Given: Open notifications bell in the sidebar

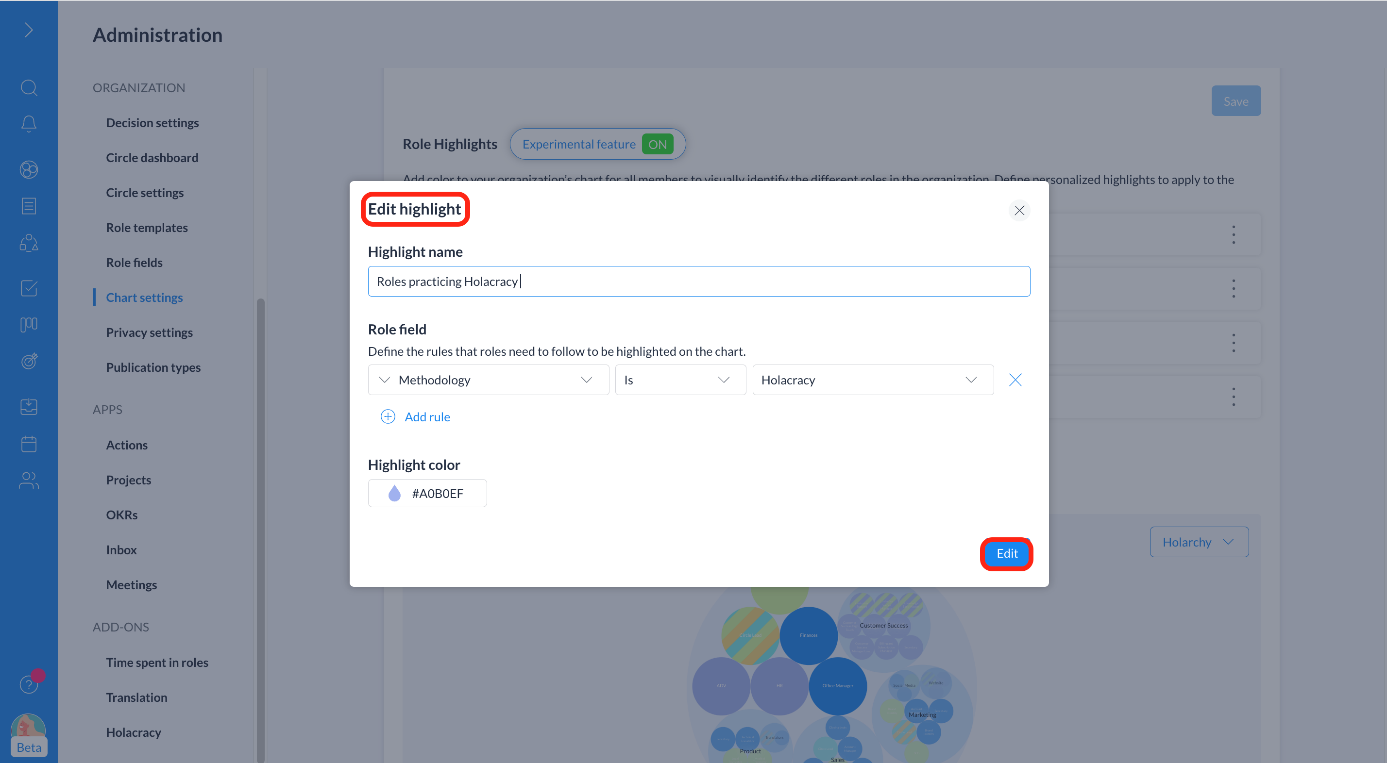Looking at the screenshot, I should click(29, 124).
